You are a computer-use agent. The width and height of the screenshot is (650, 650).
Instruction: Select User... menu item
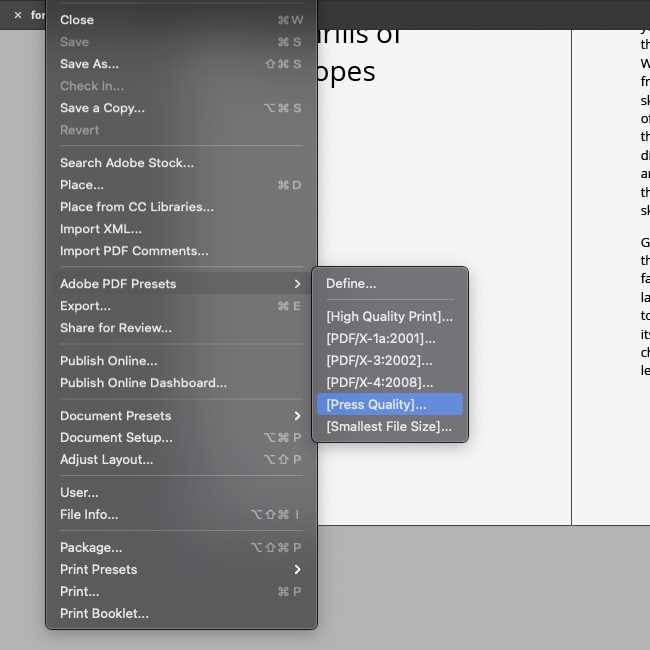(x=182, y=492)
